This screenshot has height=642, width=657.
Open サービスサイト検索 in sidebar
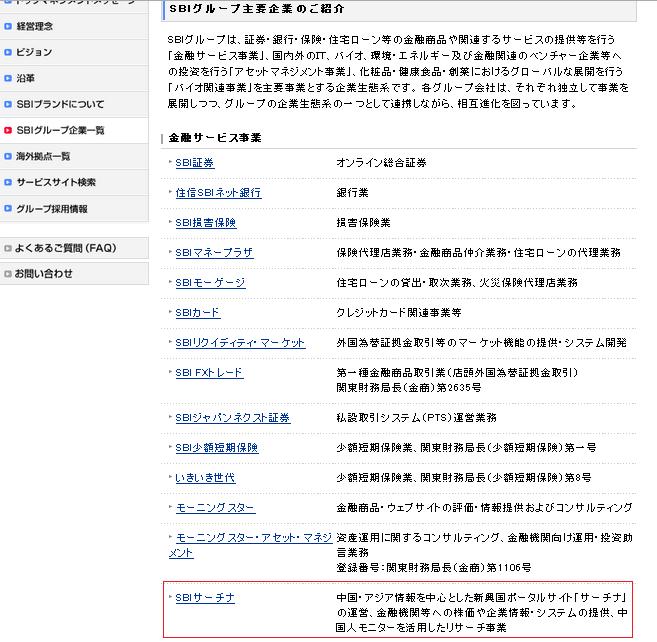click(74, 182)
